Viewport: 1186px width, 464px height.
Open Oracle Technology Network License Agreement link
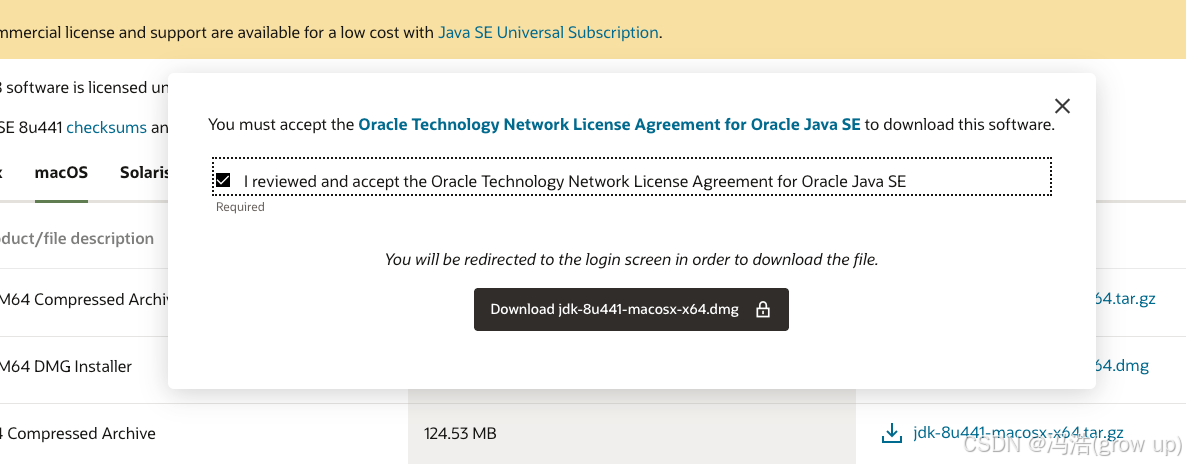609,124
